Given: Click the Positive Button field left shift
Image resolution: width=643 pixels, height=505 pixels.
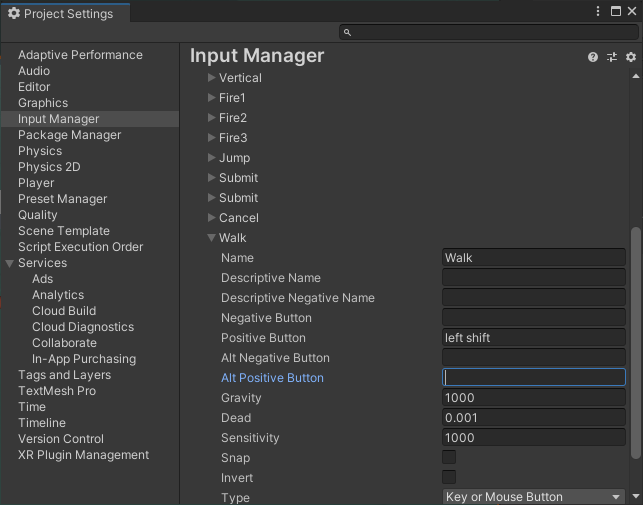Looking at the screenshot, I should (x=534, y=338).
